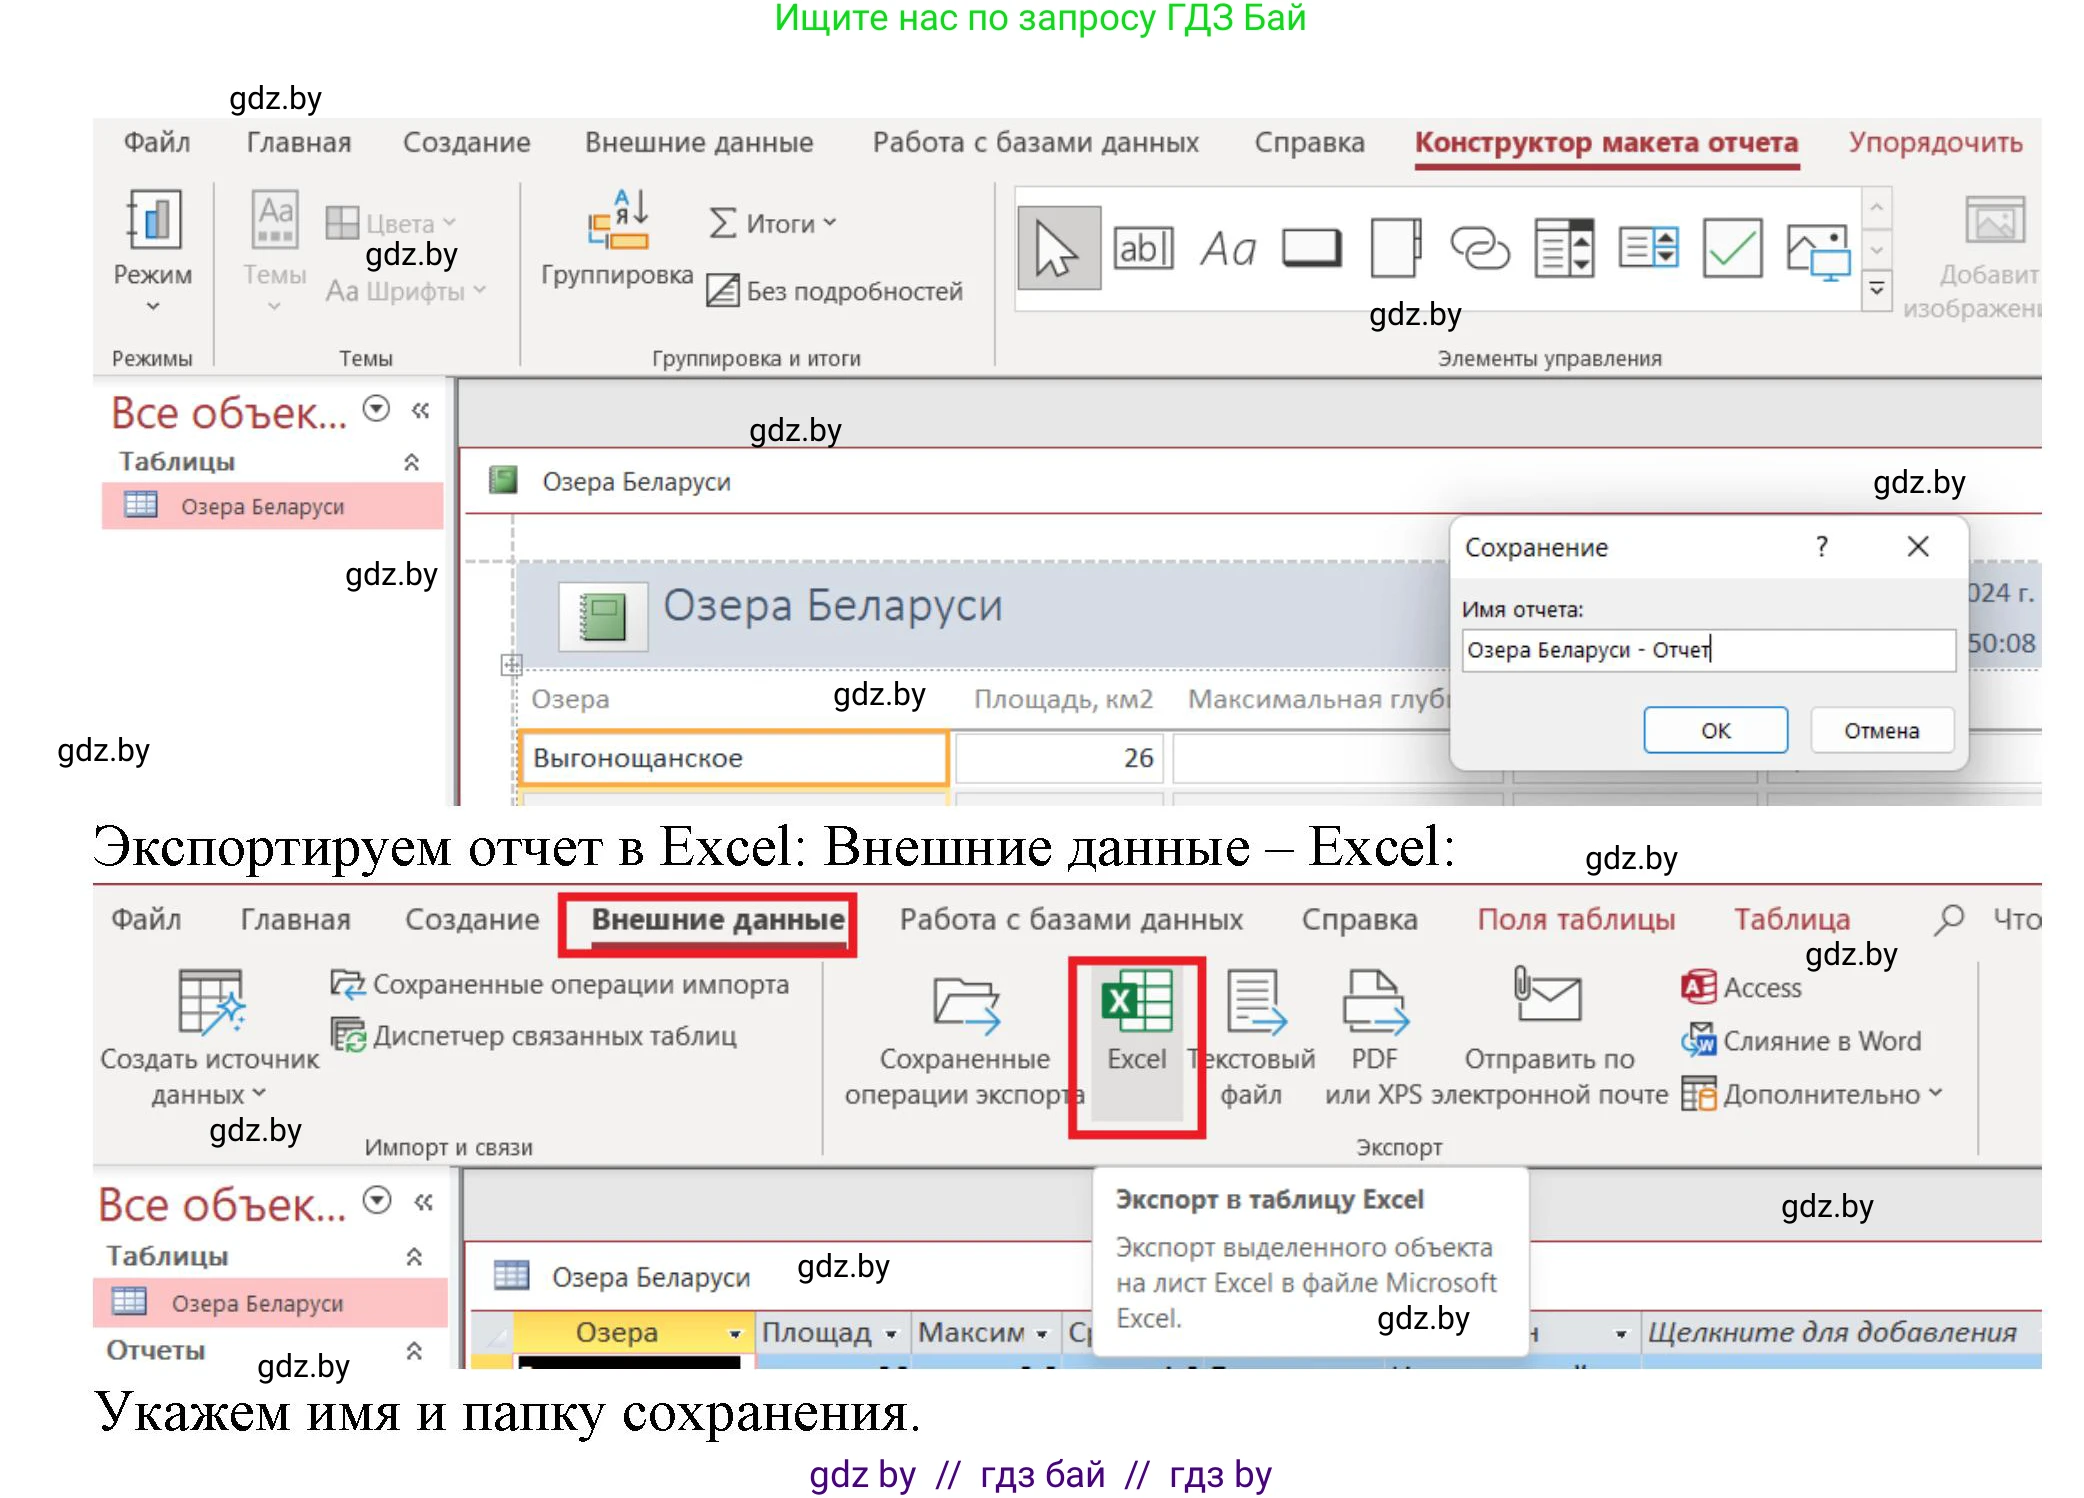Open the Озера column filter dropdown
Viewport: 2084px width, 1498px height.
click(735, 1333)
